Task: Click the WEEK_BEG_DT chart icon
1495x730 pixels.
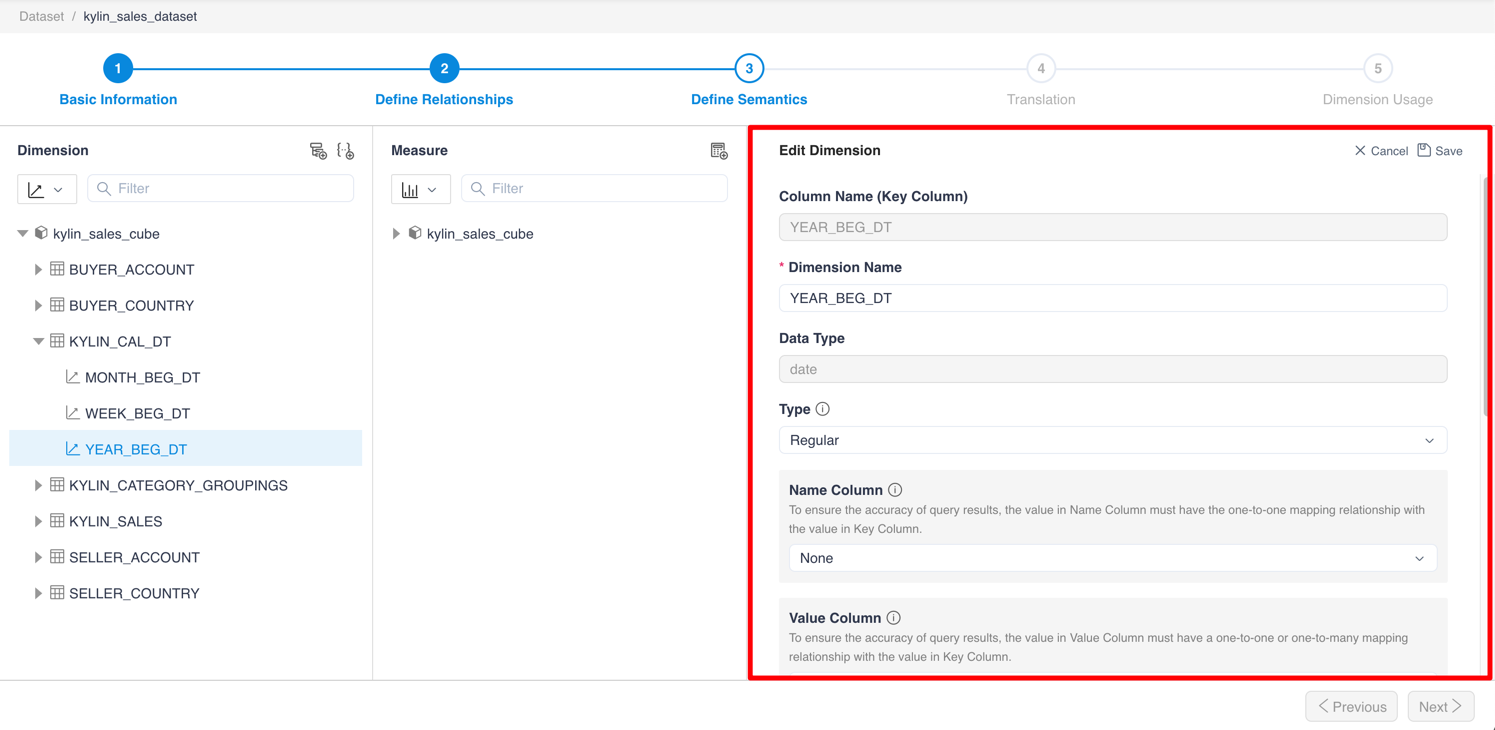Action: point(72,413)
